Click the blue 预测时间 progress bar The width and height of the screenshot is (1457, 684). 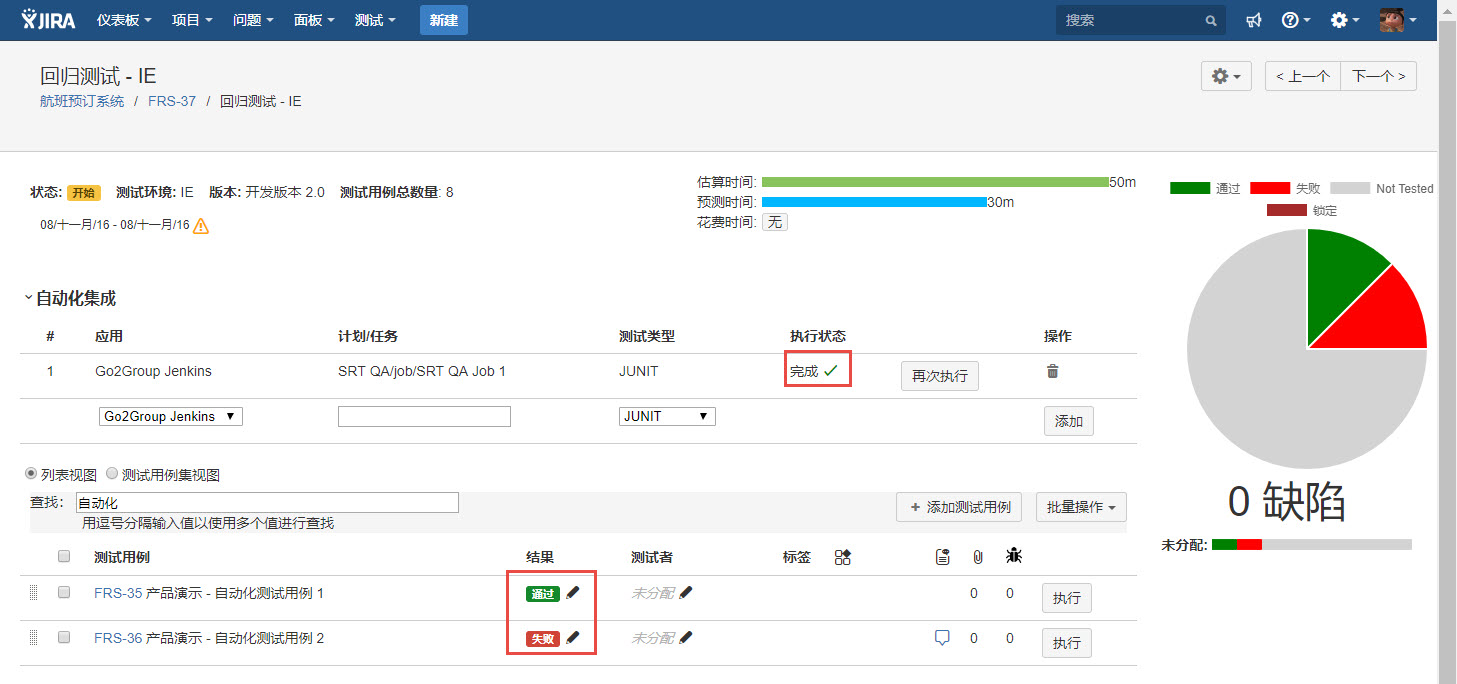coord(874,202)
